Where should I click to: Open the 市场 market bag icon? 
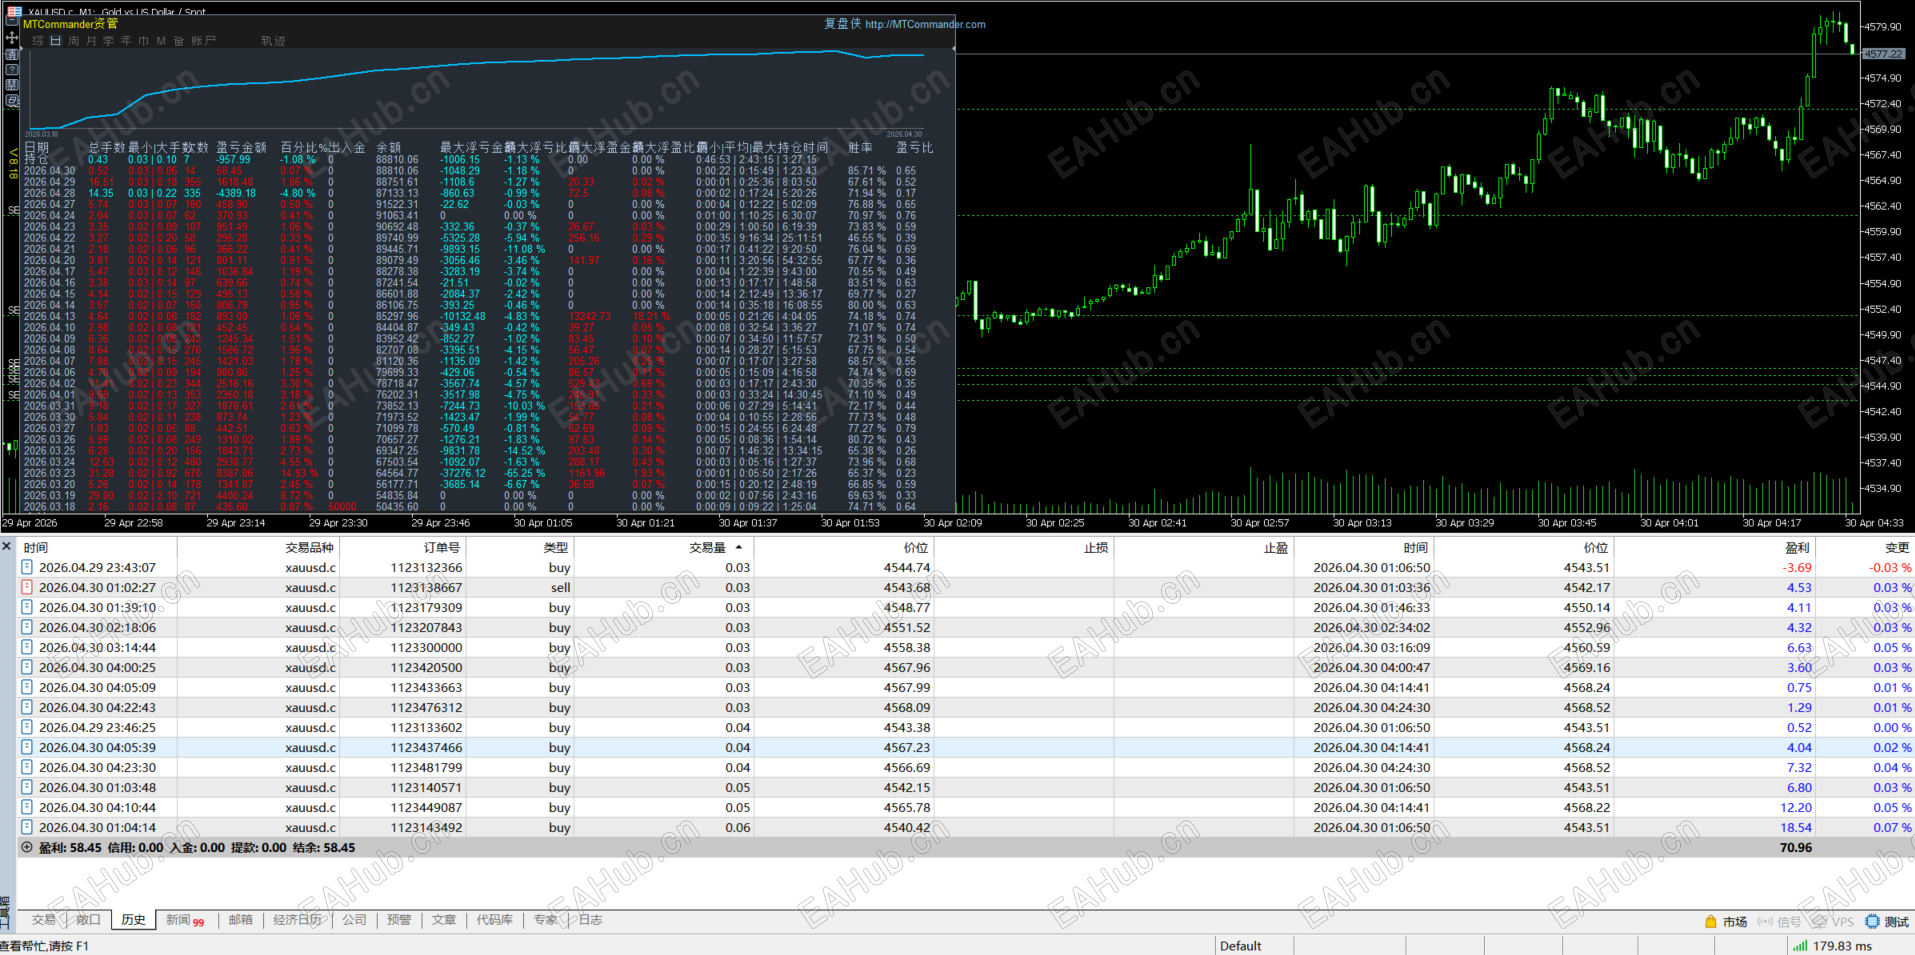tap(1710, 921)
